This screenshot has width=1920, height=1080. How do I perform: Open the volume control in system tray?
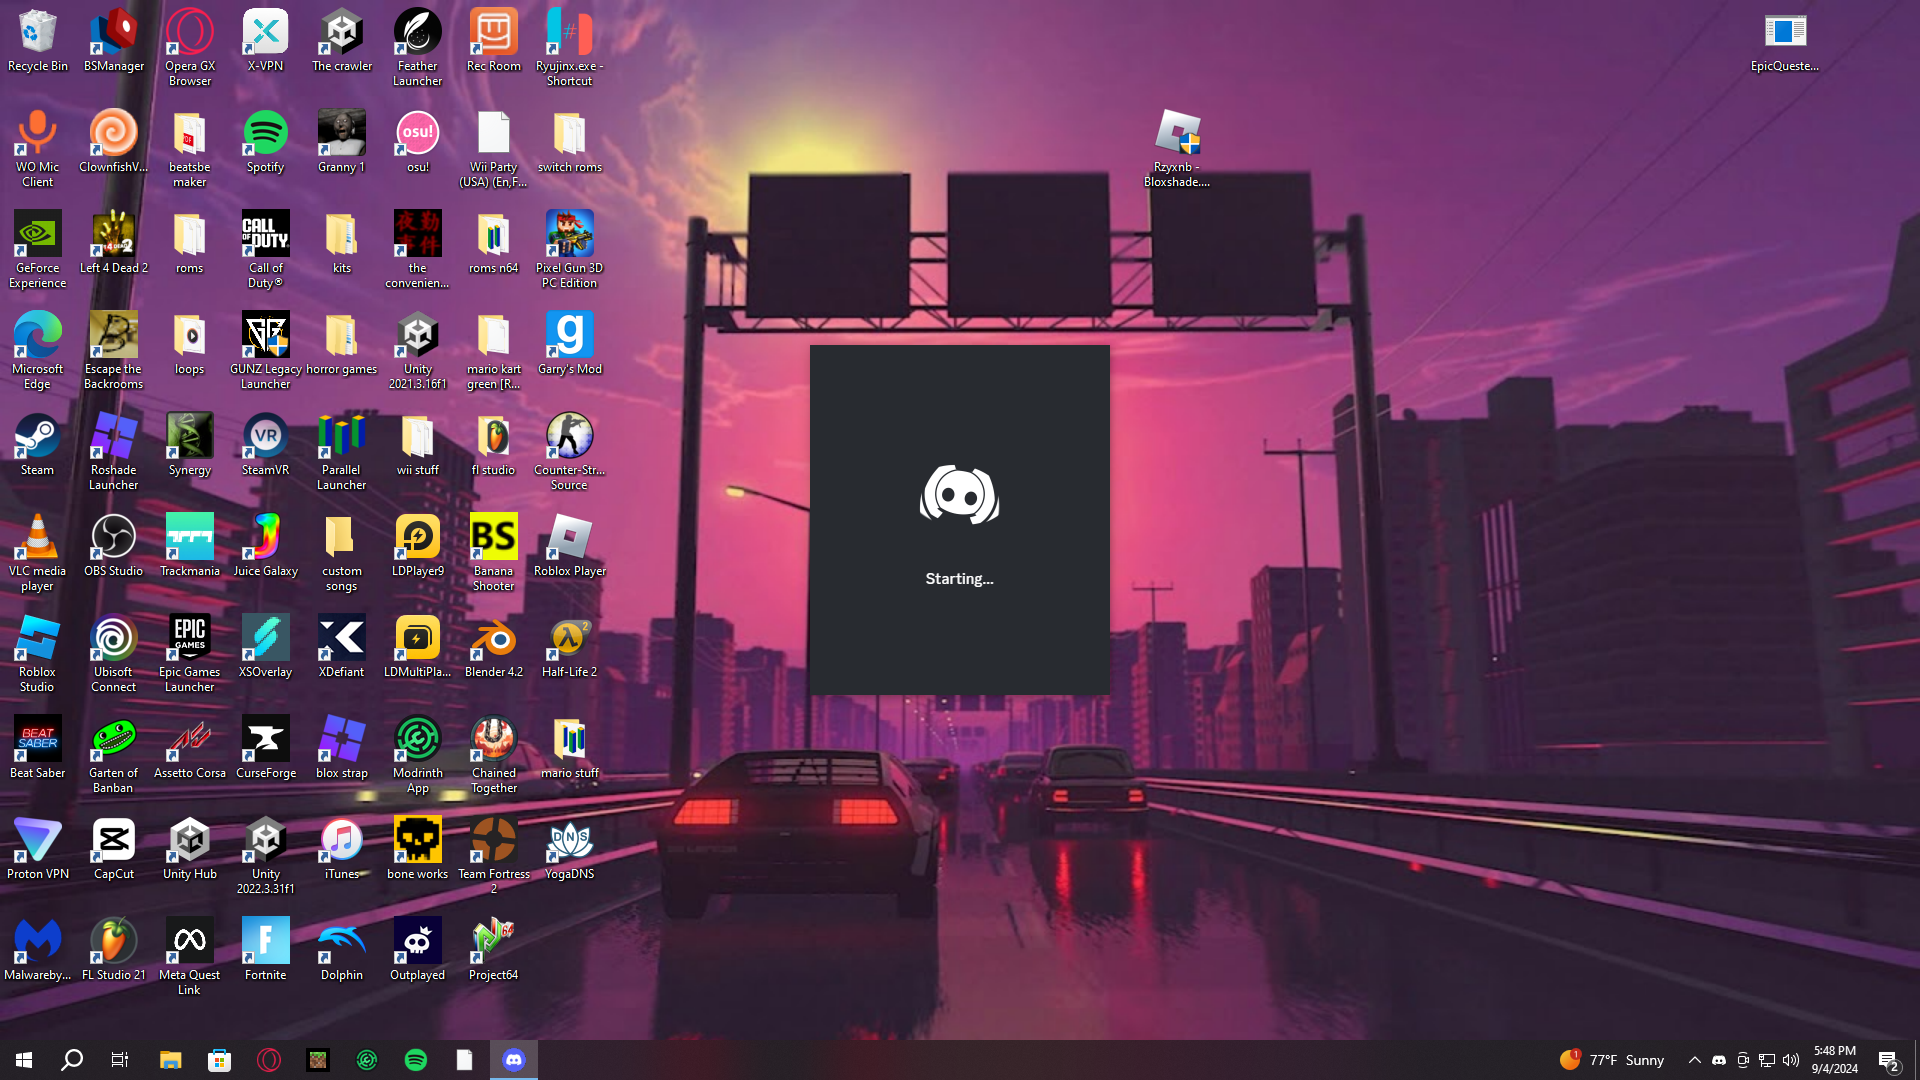pyautogui.click(x=1791, y=1060)
